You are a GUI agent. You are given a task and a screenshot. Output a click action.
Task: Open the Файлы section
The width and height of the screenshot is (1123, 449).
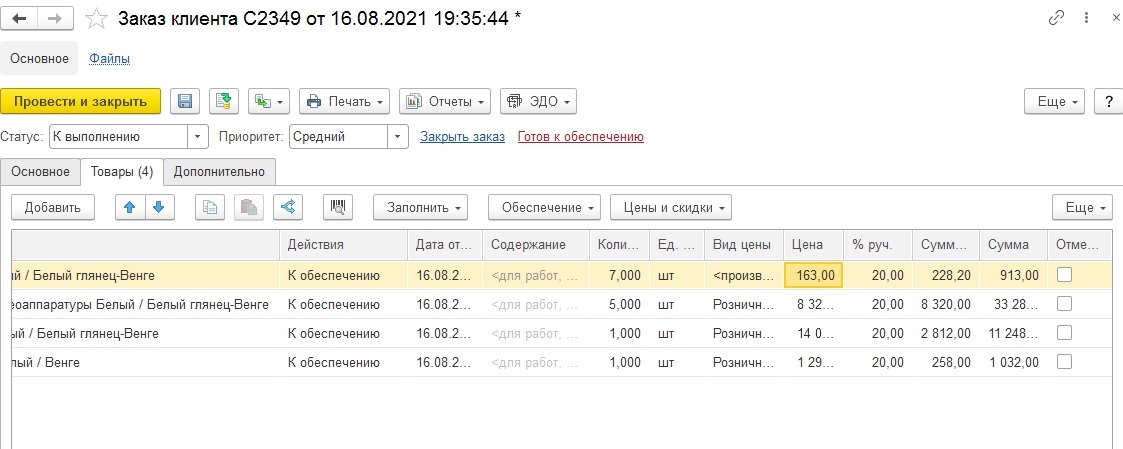pos(110,59)
